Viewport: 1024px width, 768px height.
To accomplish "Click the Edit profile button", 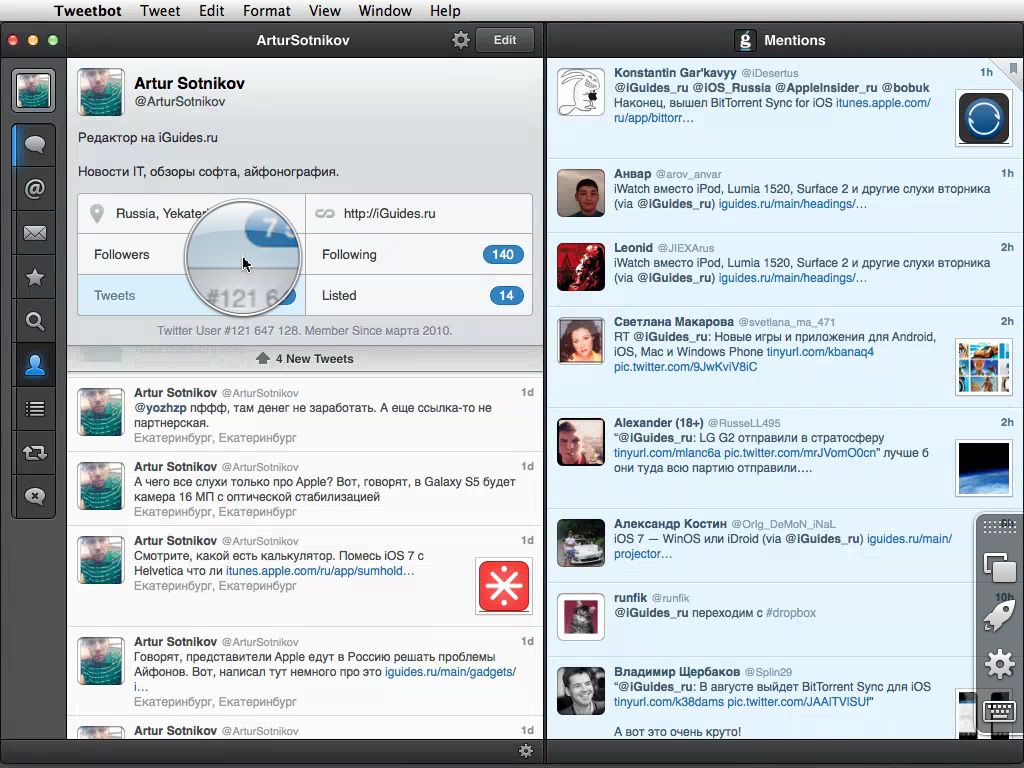I will 505,40.
